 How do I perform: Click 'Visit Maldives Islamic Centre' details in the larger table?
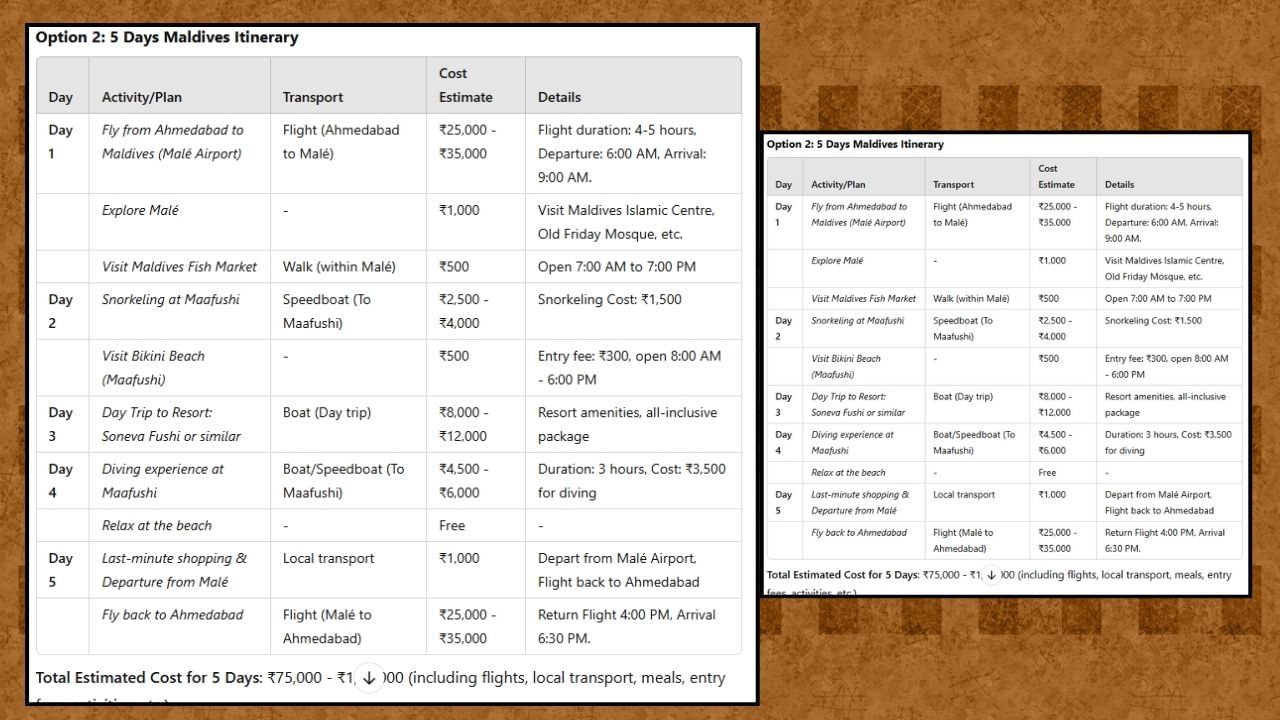click(x=626, y=222)
